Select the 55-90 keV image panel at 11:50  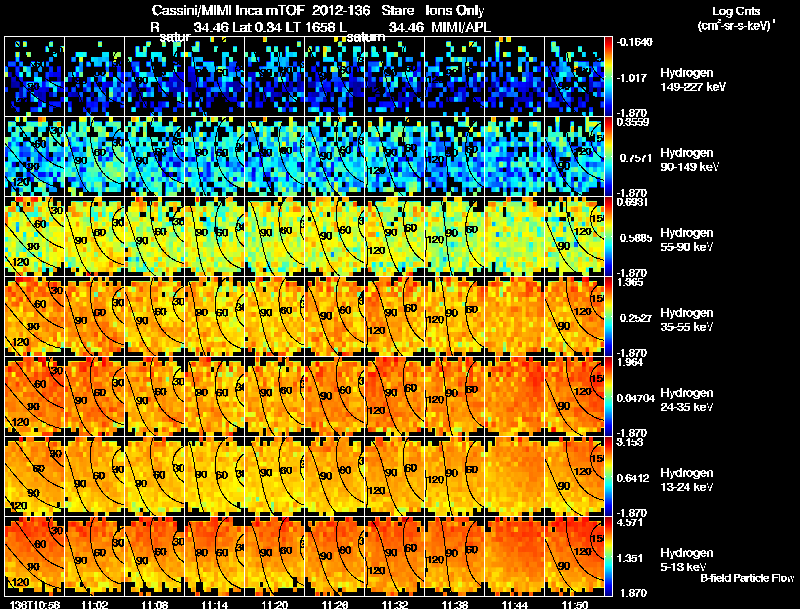tap(574, 236)
